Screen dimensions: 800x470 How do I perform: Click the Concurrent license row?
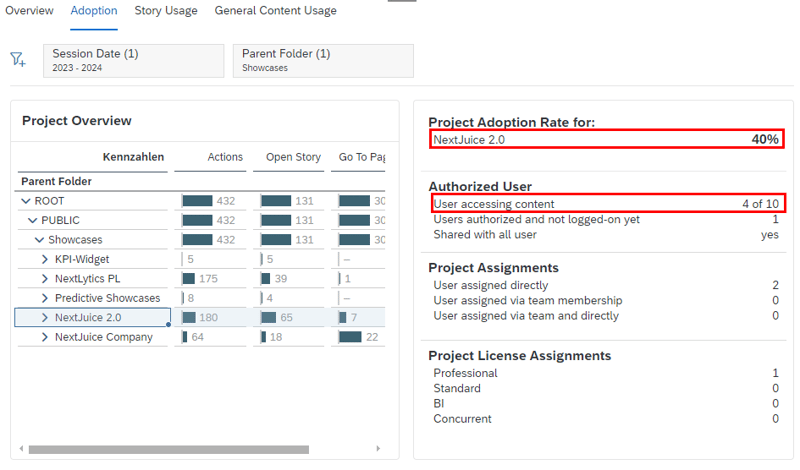(606, 419)
